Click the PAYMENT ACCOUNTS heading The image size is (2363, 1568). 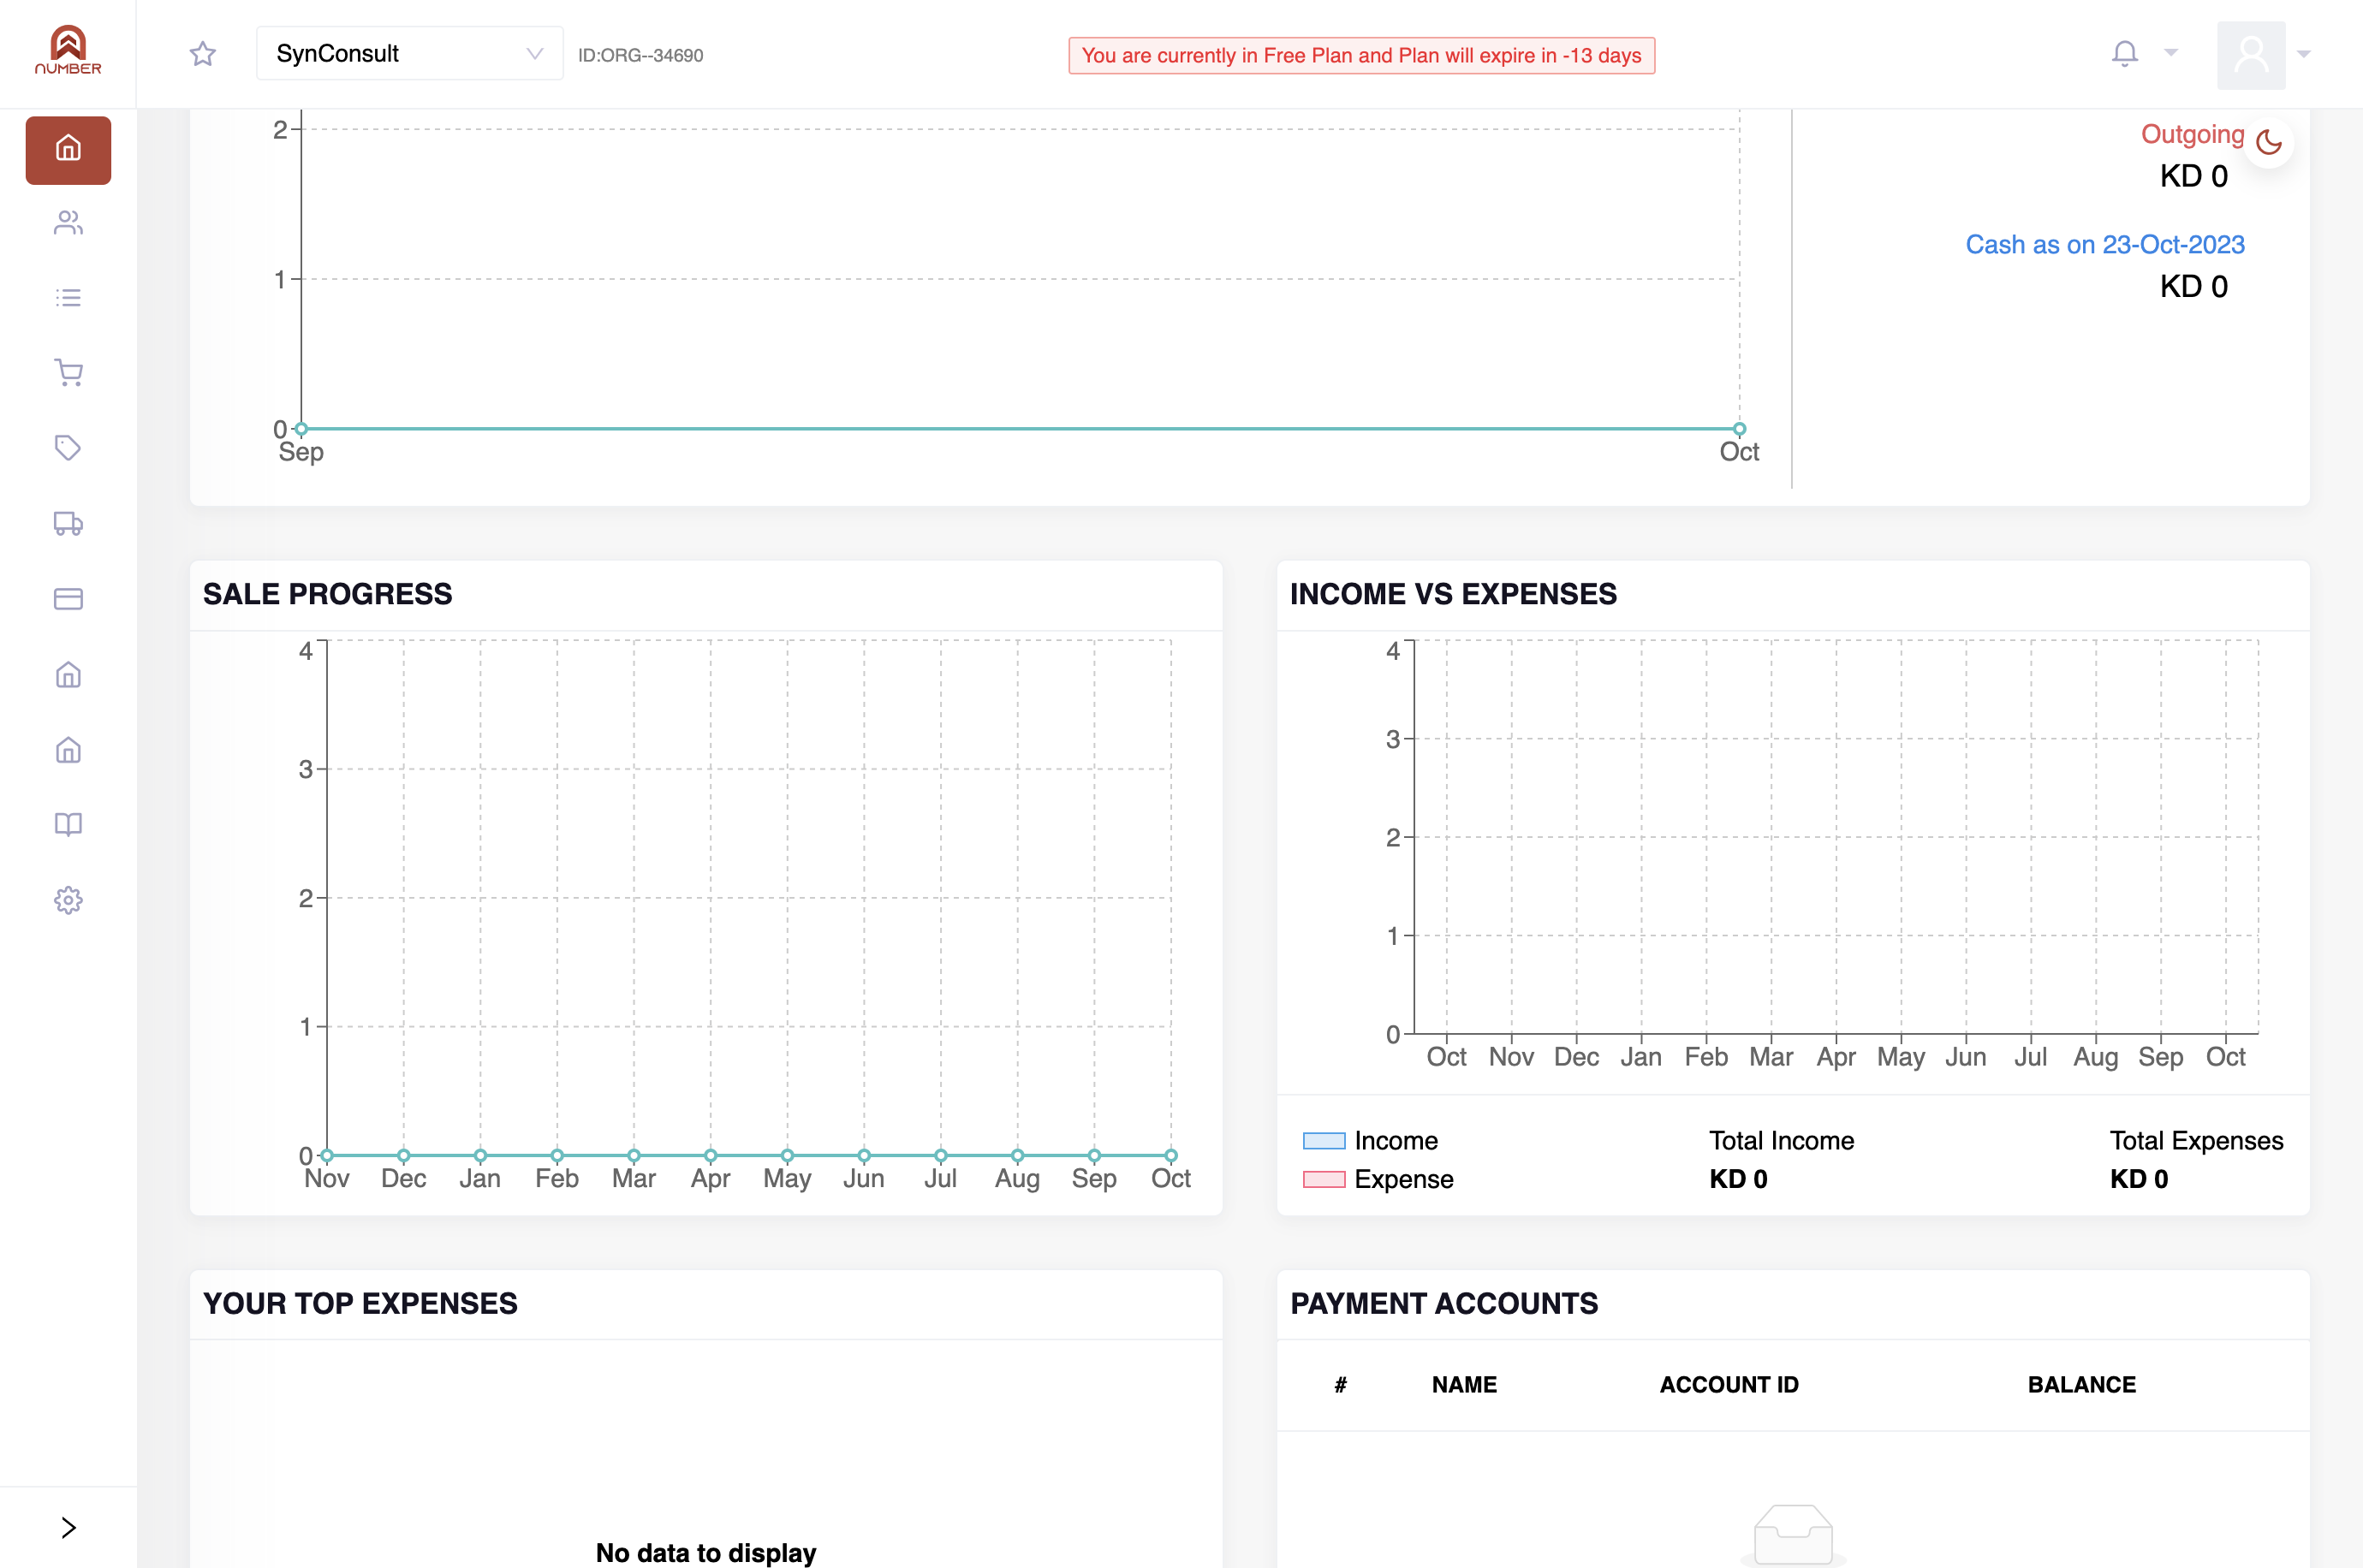pos(1444,1304)
